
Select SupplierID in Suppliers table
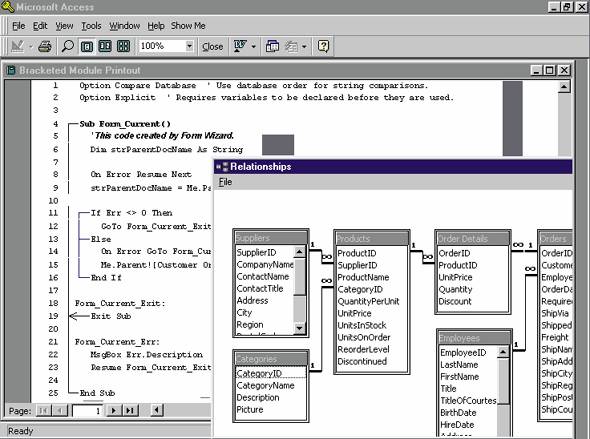point(257,253)
